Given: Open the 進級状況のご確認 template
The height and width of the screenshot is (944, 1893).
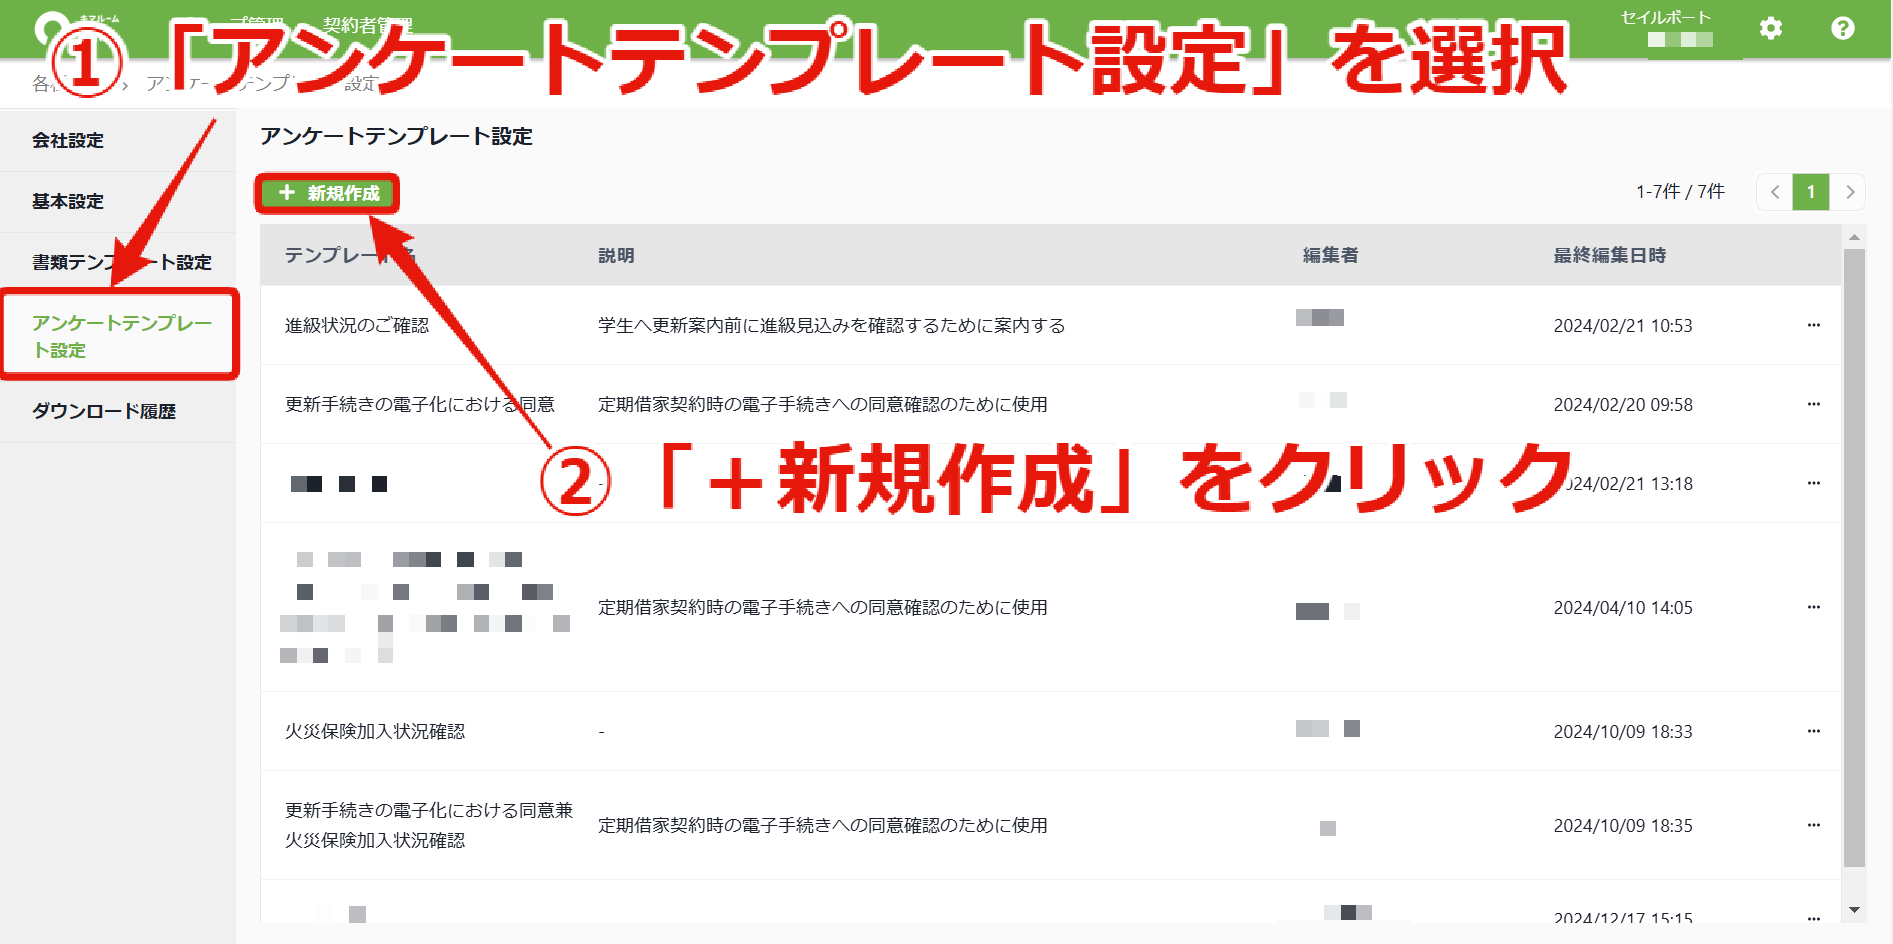Looking at the screenshot, I should pyautogui.click(x=357, y=325).
